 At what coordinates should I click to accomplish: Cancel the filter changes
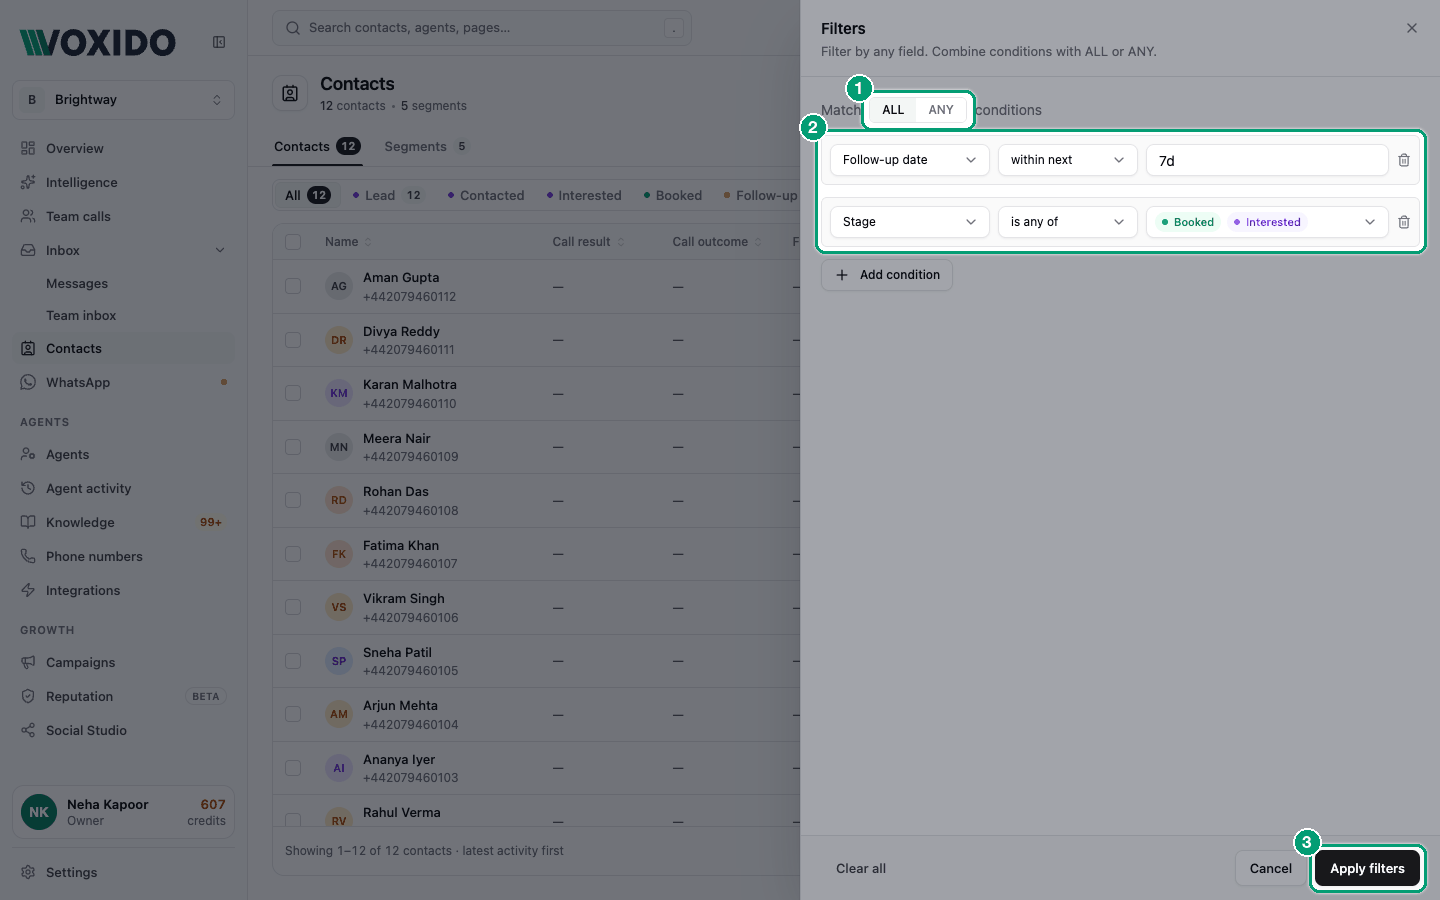1270,868
